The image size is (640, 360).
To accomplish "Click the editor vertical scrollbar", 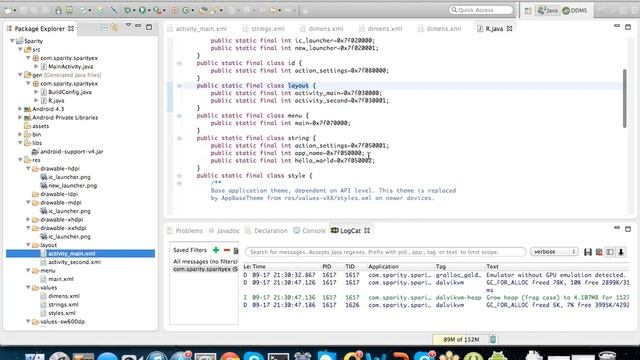I will (624, 98).
